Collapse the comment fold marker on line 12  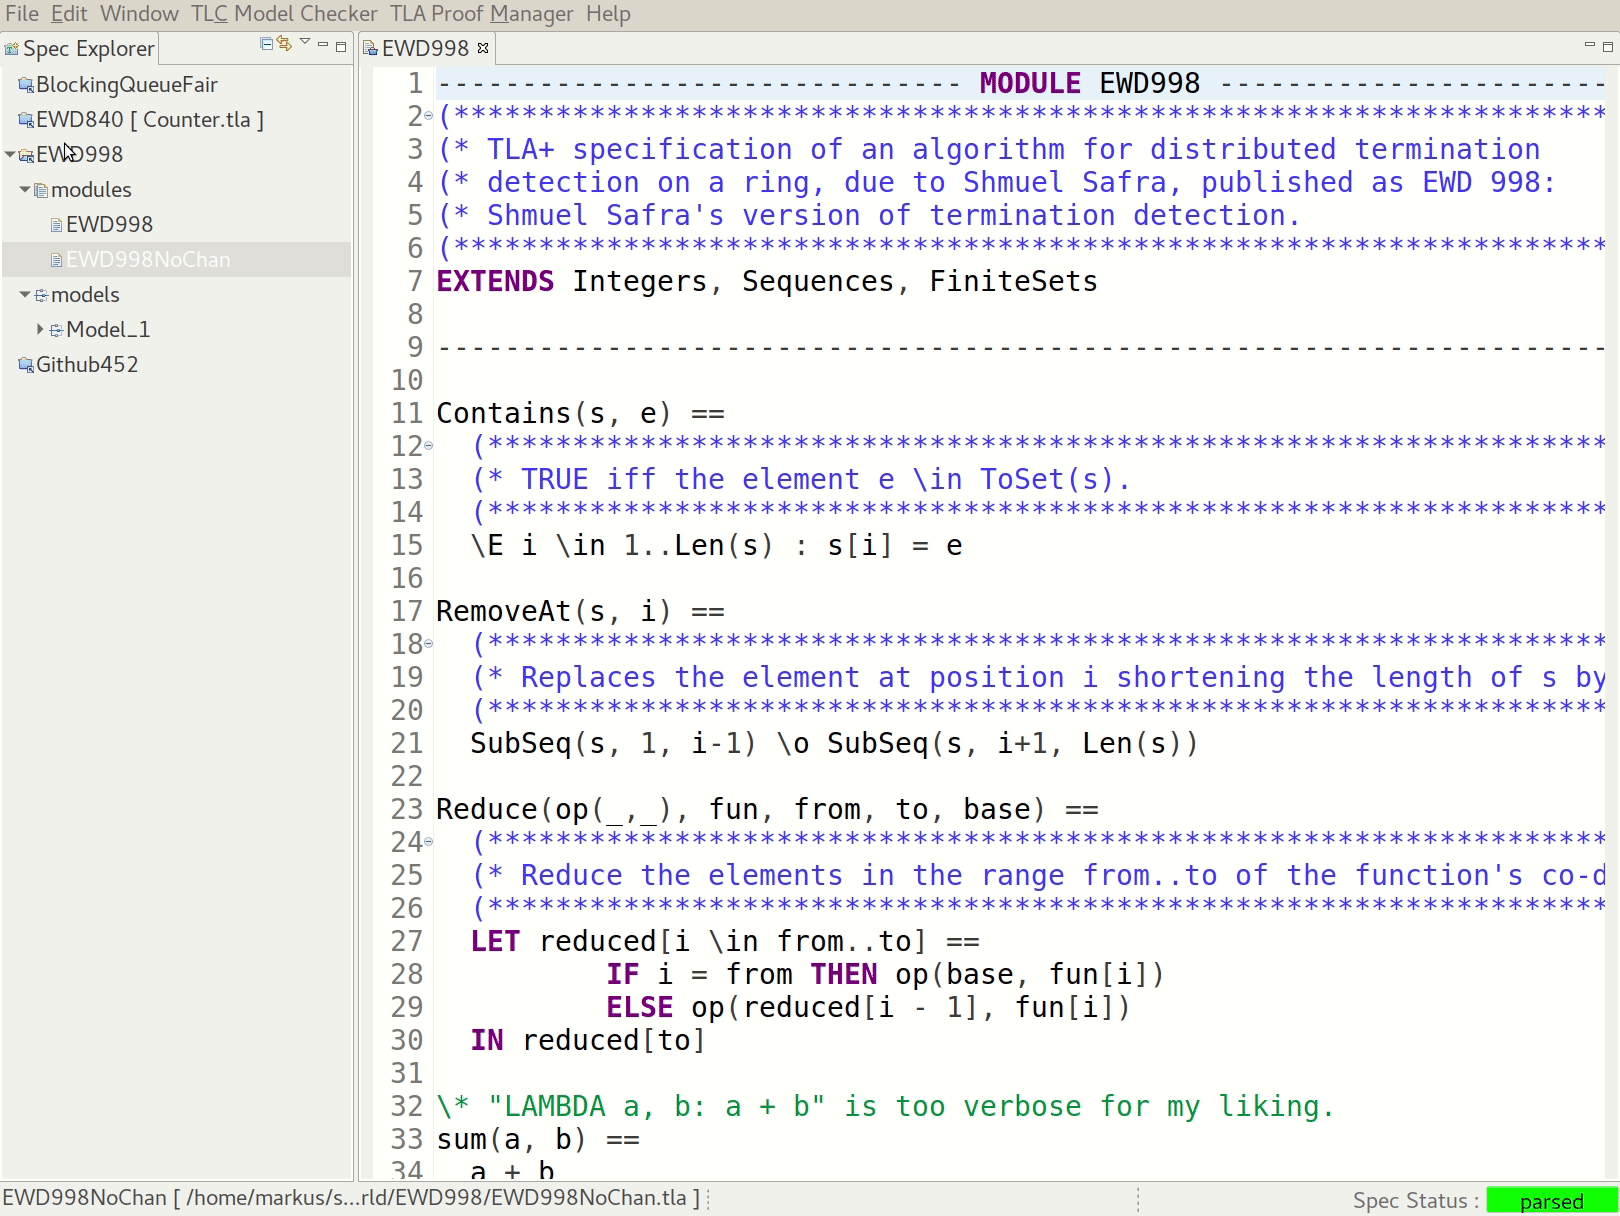pyautogui.click(x=428, y=446)
